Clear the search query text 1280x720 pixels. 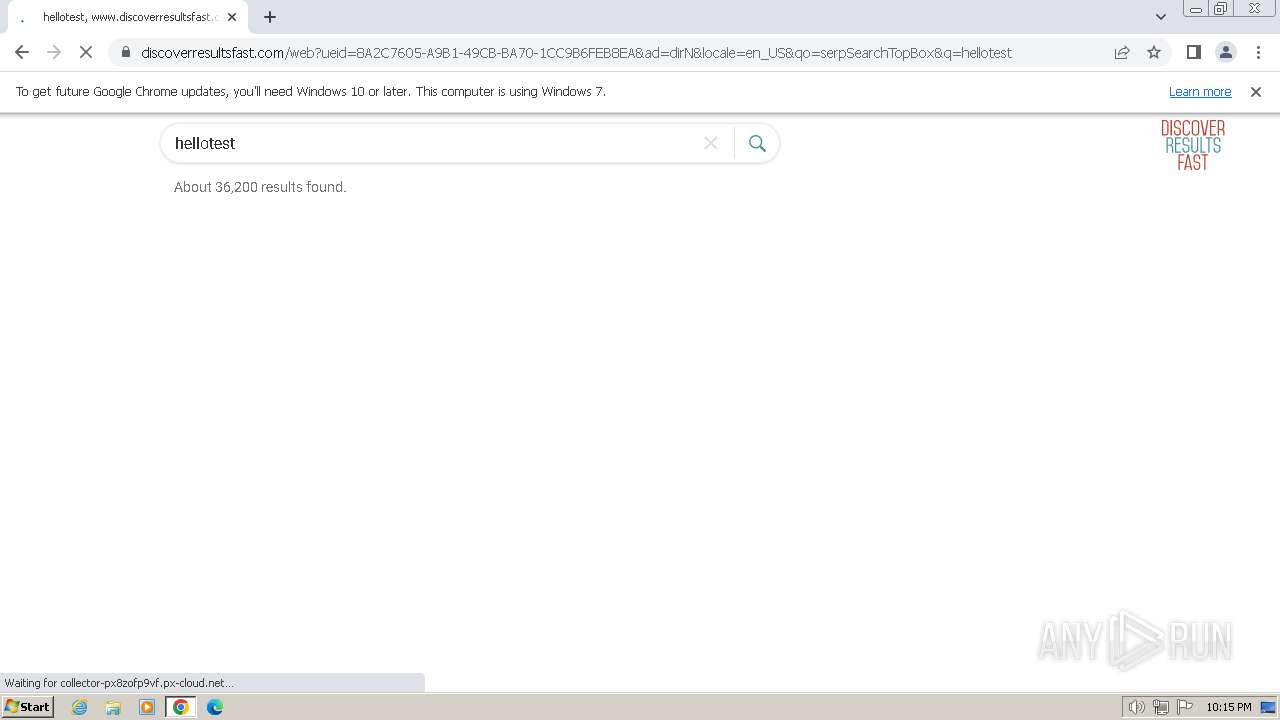711,143
